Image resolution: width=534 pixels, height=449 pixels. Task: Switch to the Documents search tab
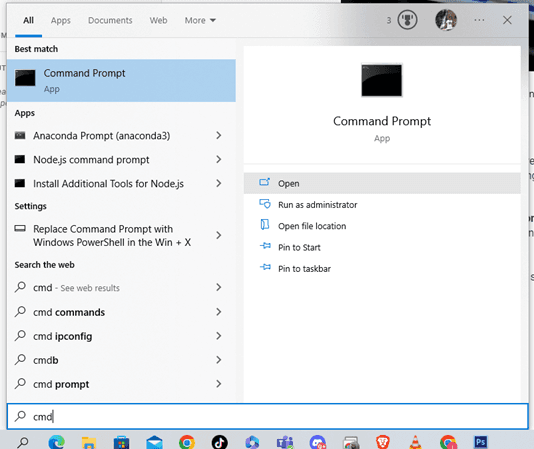pos(110,20)
